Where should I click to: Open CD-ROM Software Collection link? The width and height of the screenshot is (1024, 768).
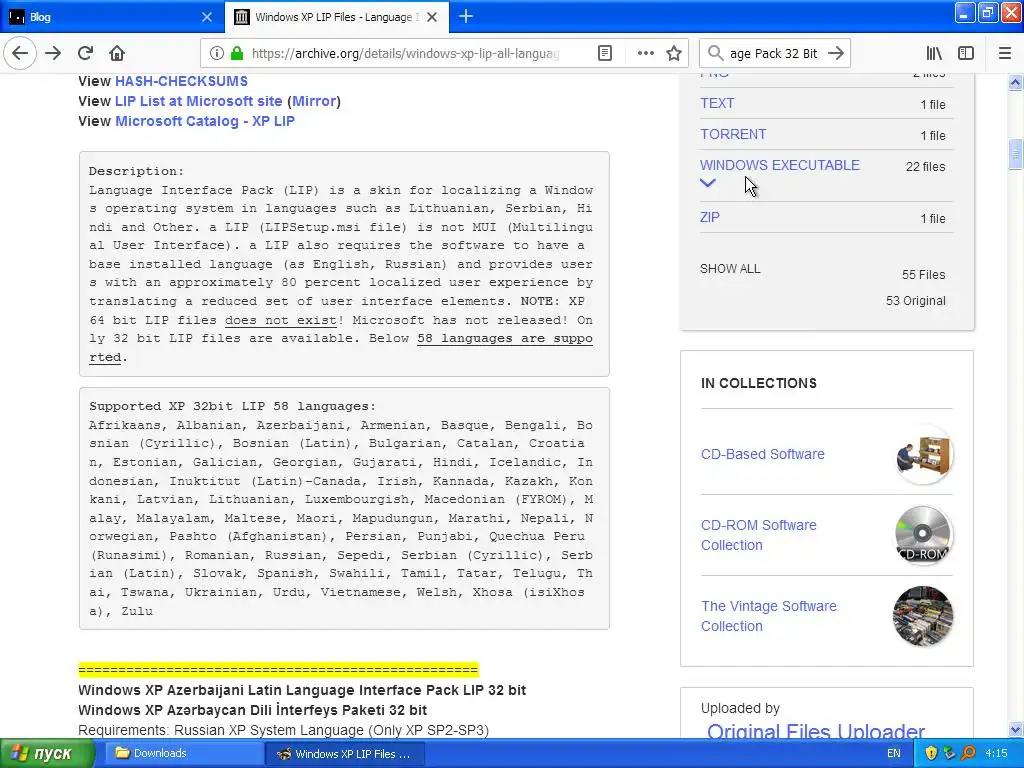click(759, 535)
